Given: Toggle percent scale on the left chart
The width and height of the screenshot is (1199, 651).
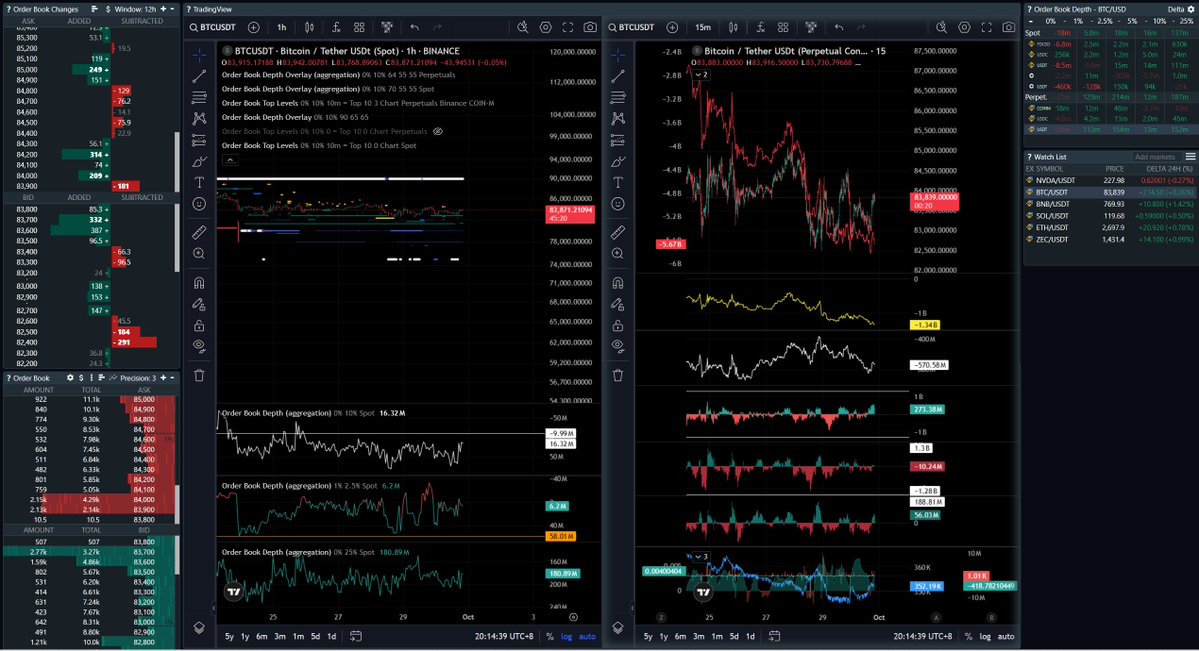Looking at the screenshot, I should 550,636.
